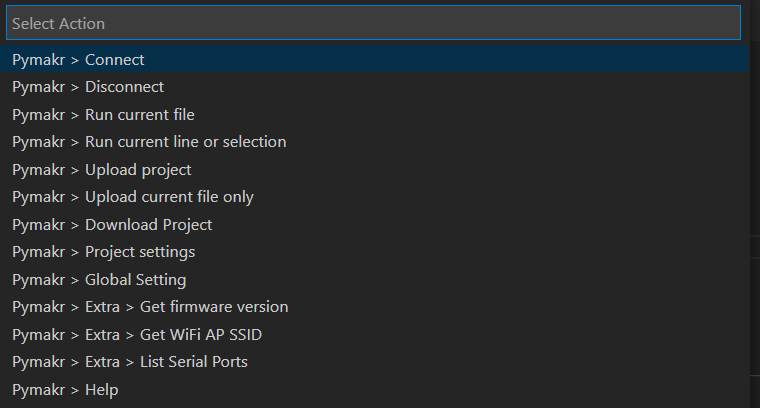The width and height of the screenshot is (760, 408).
Task: Choose Pymakr > Connect
Action: (x=78, y=60)
